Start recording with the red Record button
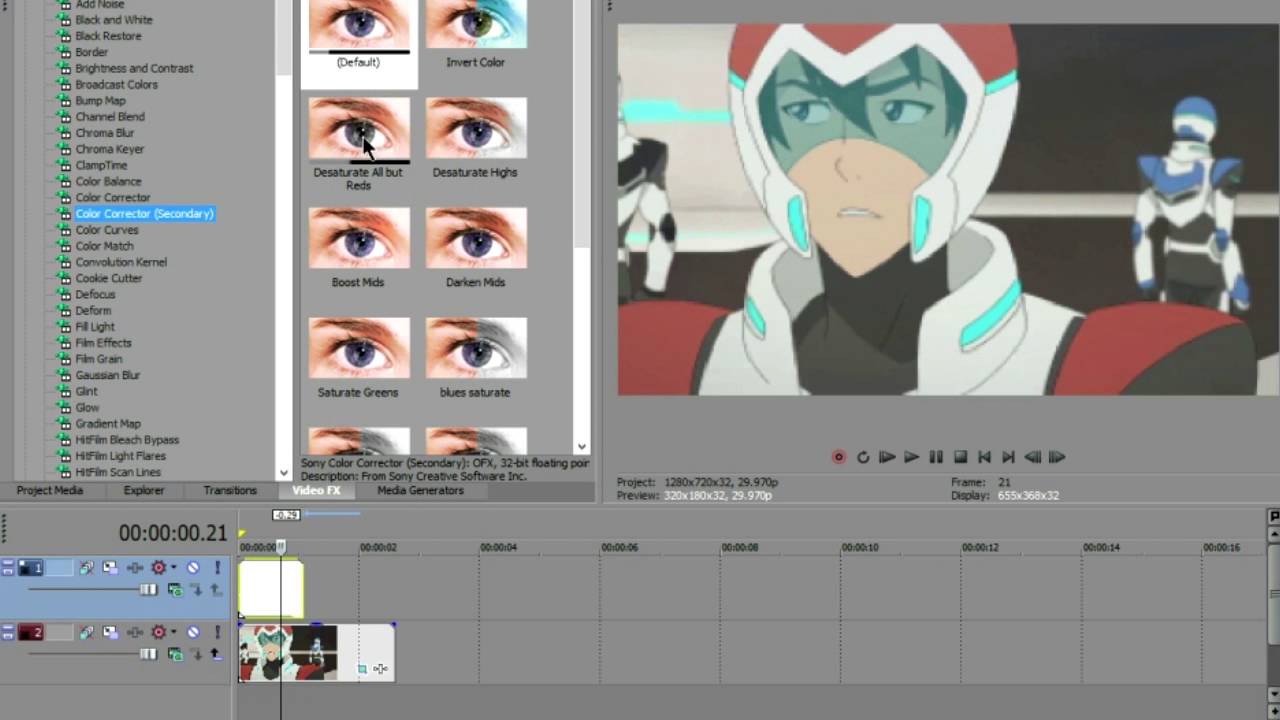1280x720 pixels. (838, 457)
